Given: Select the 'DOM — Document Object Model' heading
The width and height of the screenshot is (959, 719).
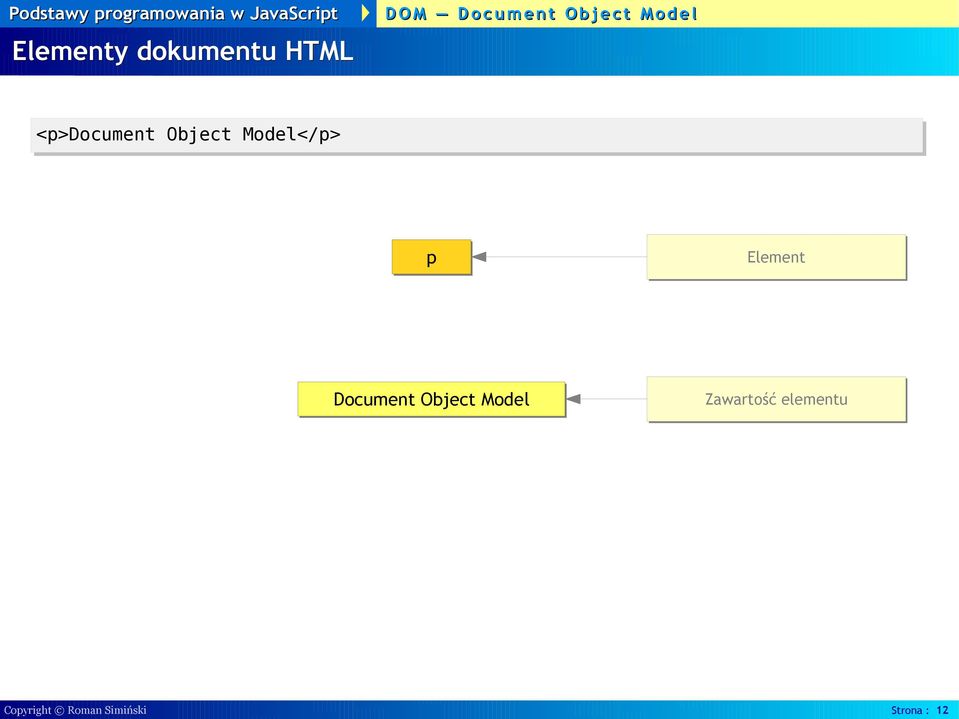Looking at the screenshot, I should [541, 13].
